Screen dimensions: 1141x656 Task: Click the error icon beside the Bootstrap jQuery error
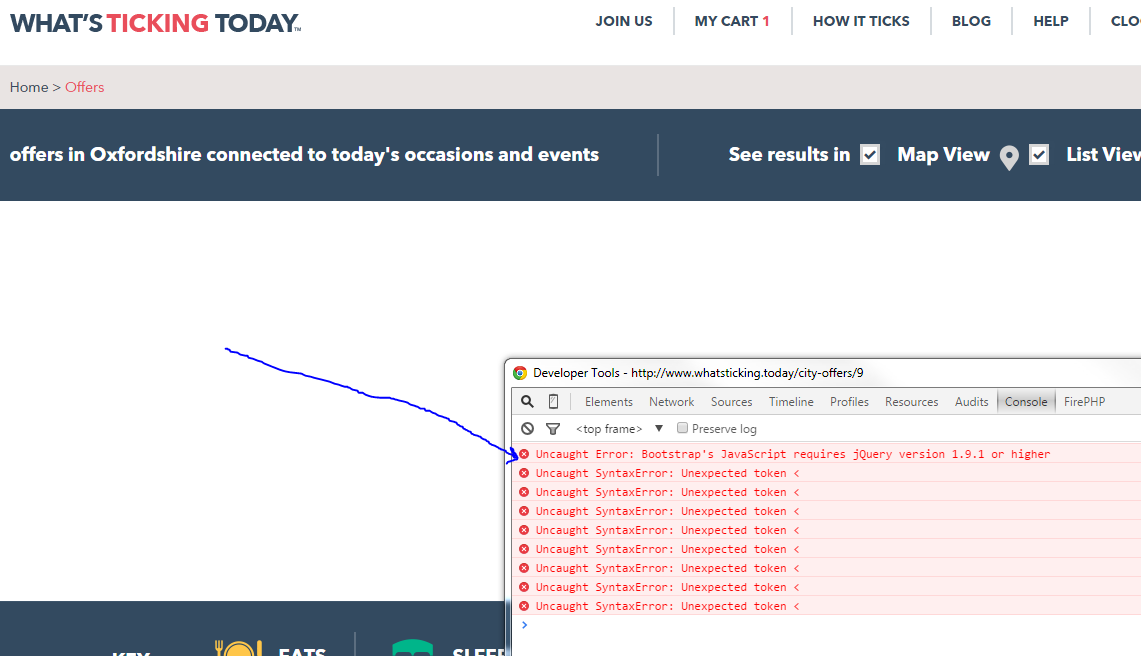[524, 454]
